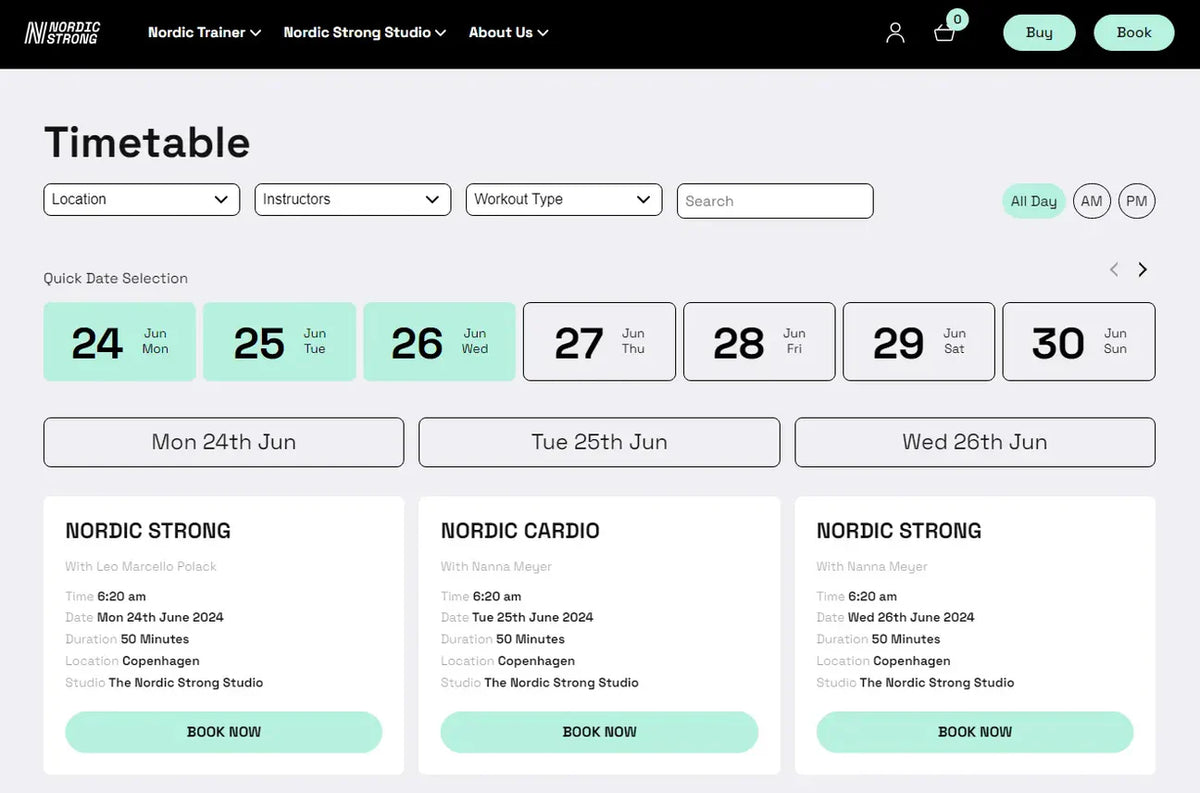Click 'Tue 25th June 2024' date text

click(x=533, y=617)
